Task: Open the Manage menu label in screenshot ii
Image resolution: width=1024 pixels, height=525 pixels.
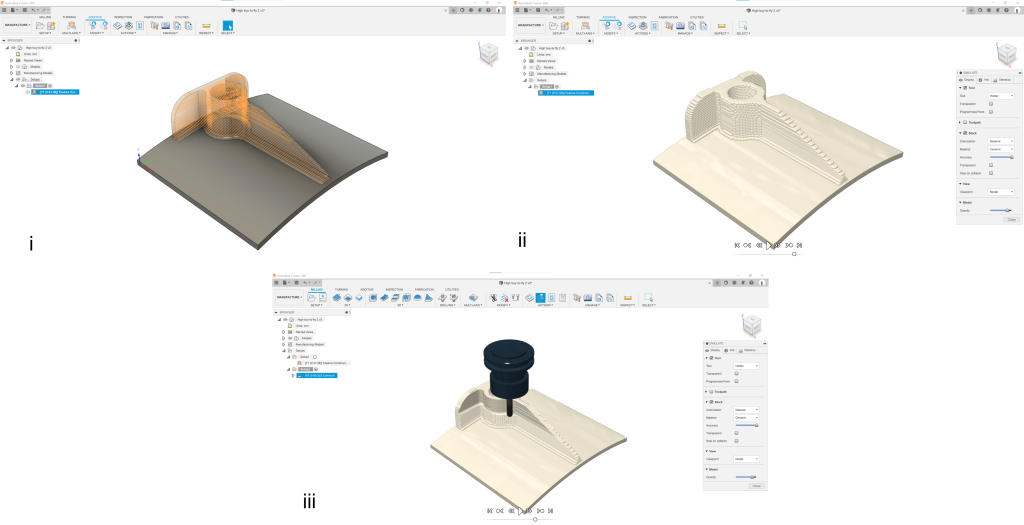Action: (x=684, y=33)
